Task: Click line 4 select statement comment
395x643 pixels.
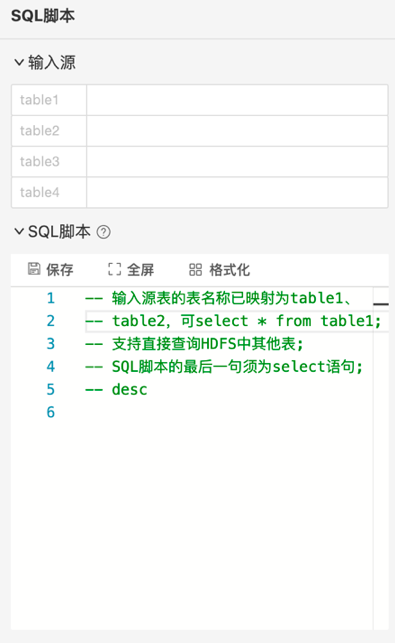Action: (x=224, y=367)
